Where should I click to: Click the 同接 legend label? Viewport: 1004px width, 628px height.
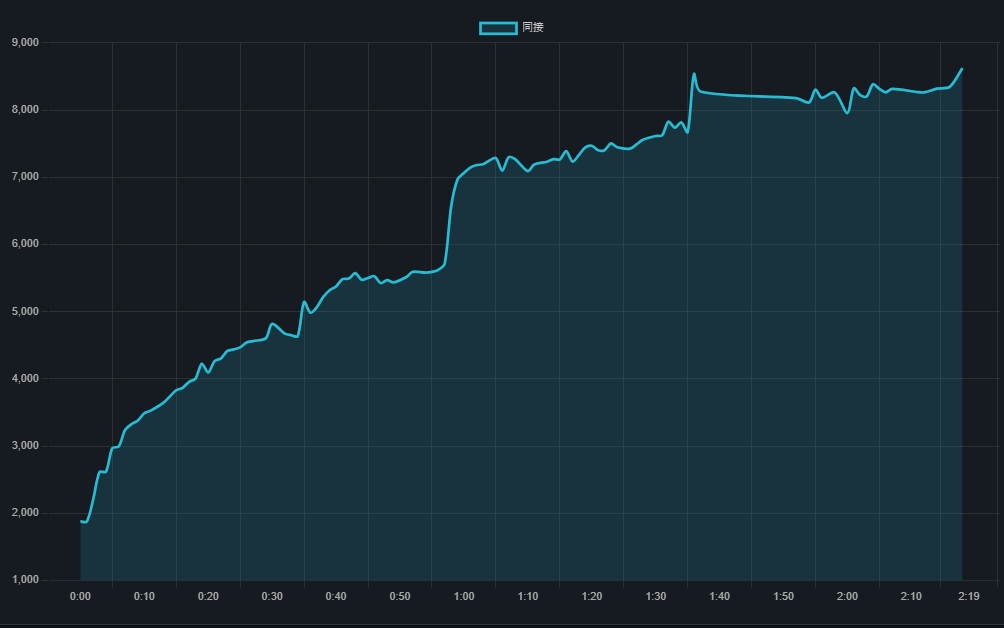coord(533,27)
